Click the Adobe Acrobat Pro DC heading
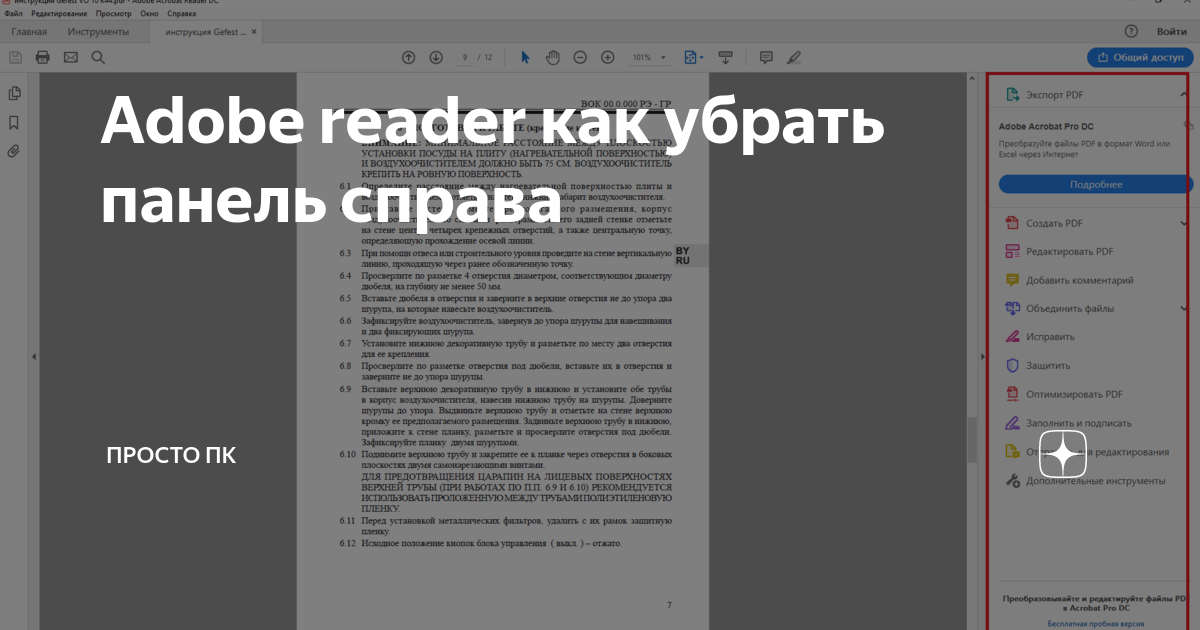The width and height of the screenshot is (1200, 630). click(1046, 127)
